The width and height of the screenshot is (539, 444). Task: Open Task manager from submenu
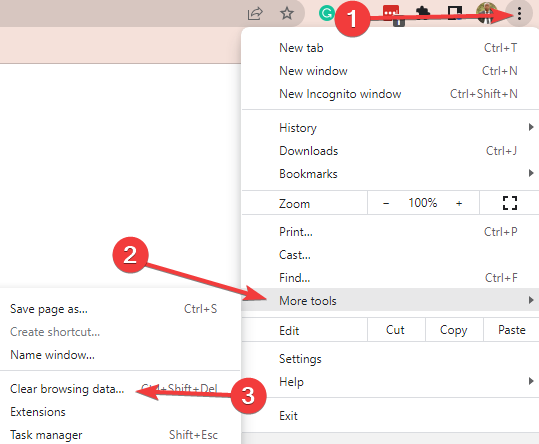[120, 435]
